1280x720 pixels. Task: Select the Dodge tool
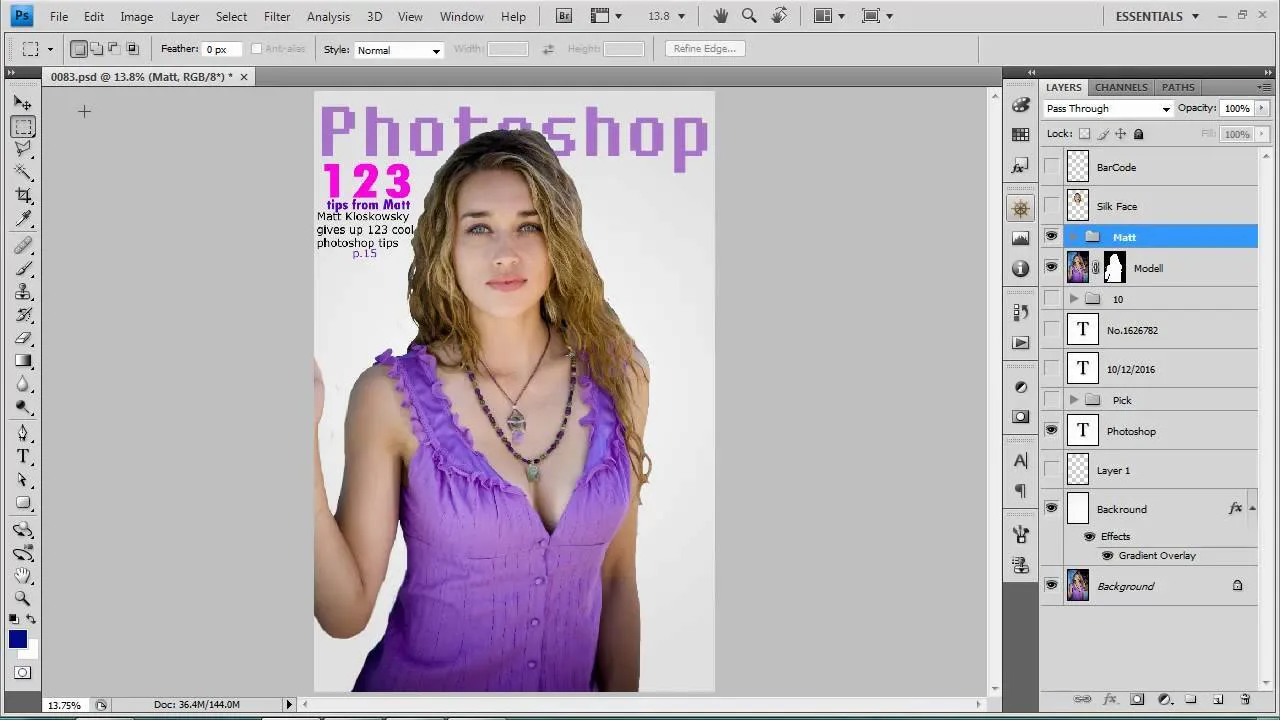pyautogui.click(x=23, y=406)
